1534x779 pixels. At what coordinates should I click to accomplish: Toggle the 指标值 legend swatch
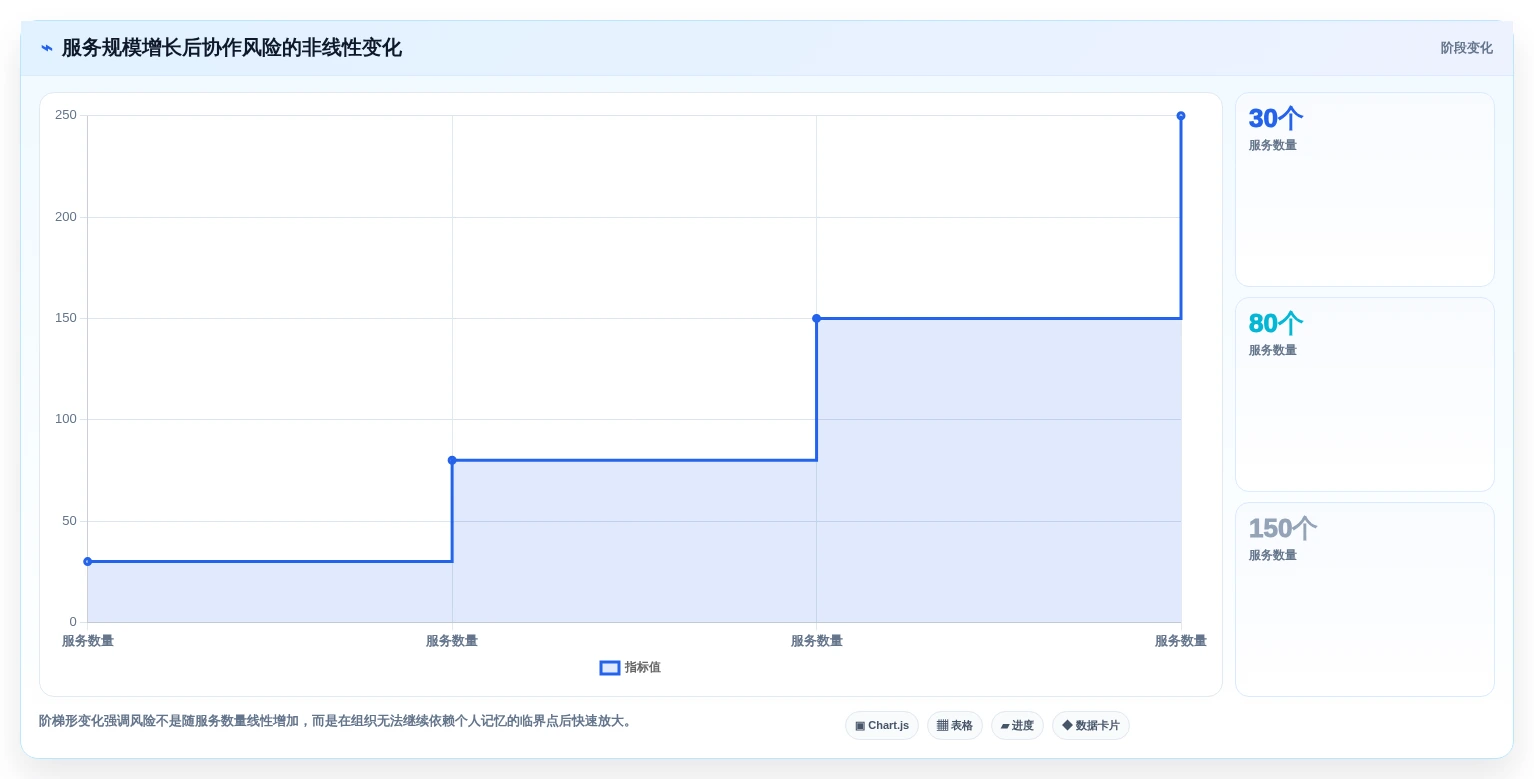tap(610, 668)
